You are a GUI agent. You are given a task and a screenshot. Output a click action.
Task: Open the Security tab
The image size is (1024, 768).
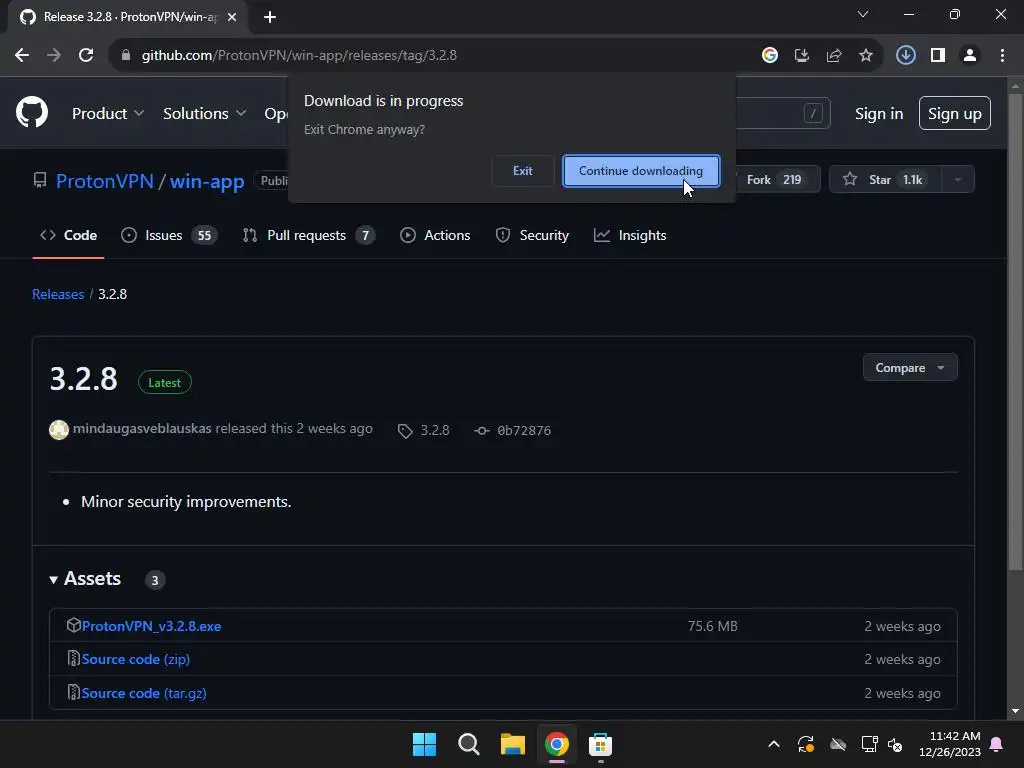tap(532, 235)
